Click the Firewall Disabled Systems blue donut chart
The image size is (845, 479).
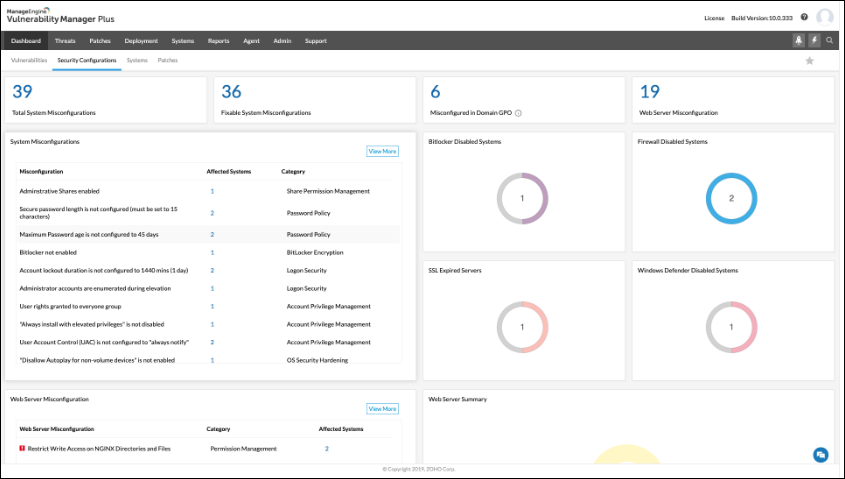pyautogui.click(x=731, y=199)
